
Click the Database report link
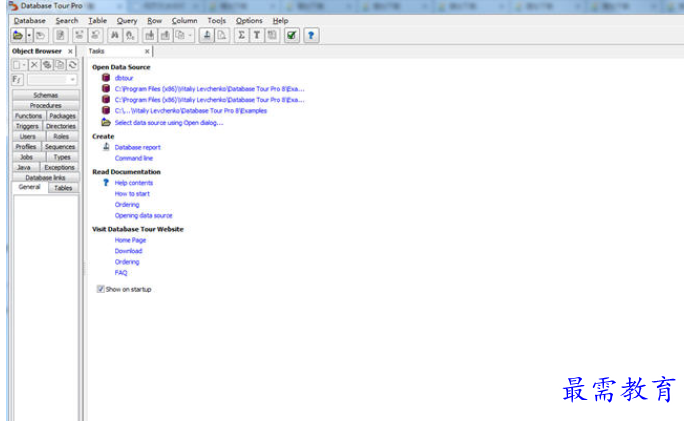[137, 147]
